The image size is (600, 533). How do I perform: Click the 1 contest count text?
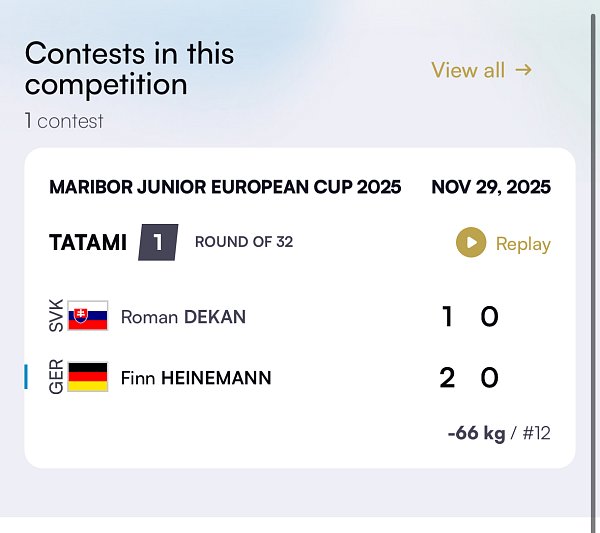click(x=64, y=122)
